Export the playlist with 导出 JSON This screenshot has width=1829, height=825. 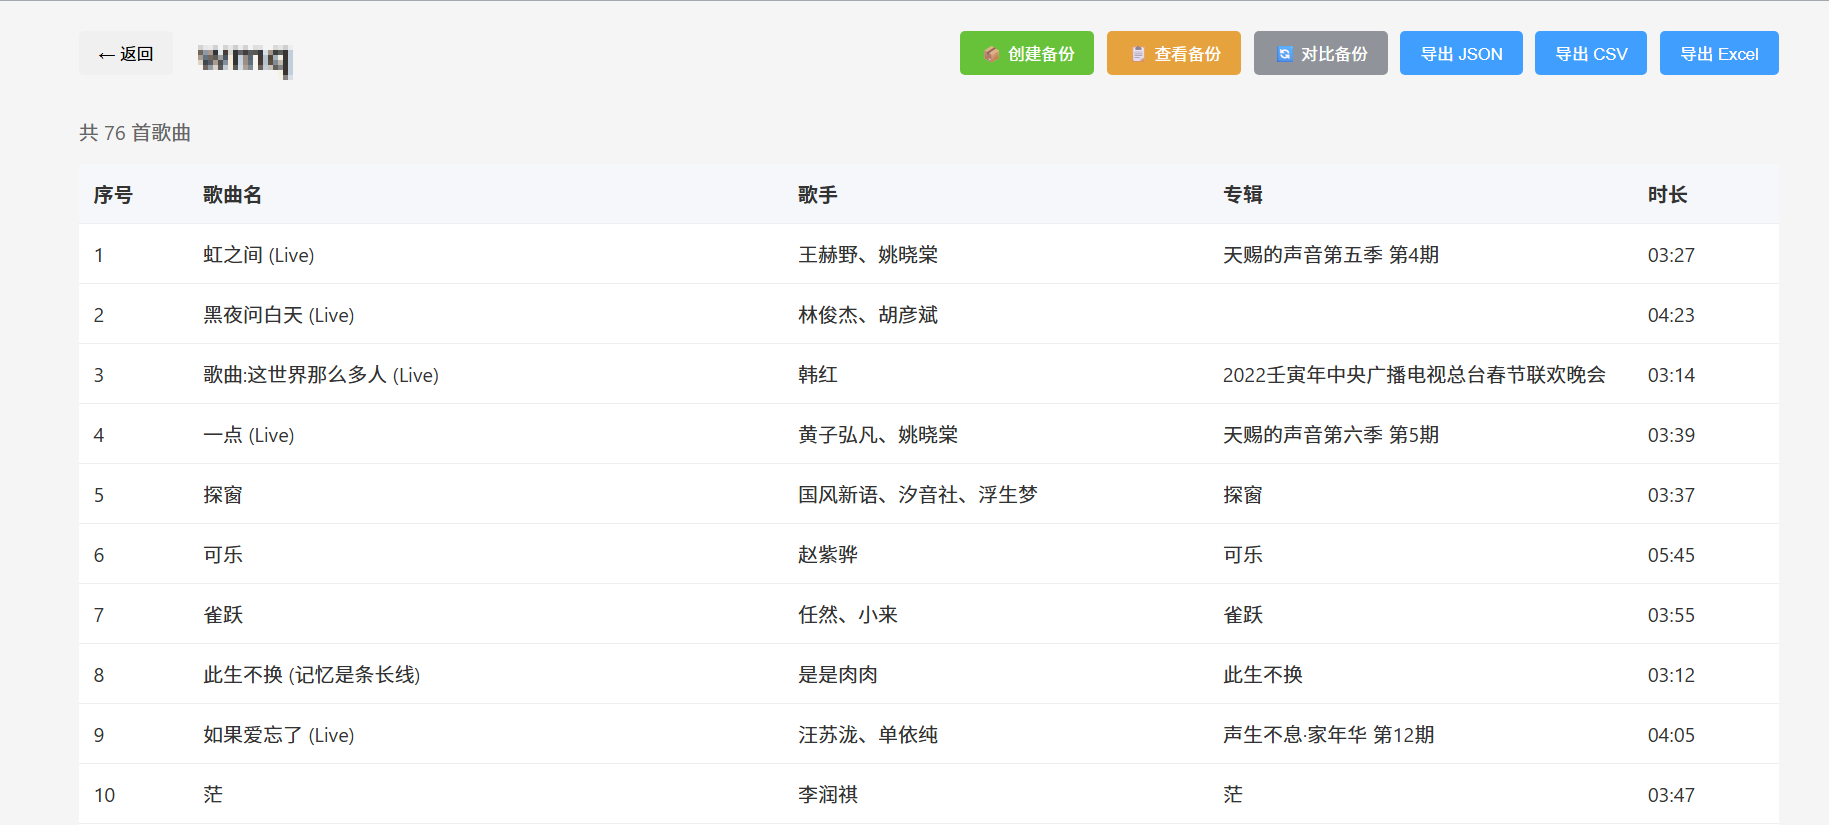pyautogui.click(x=1460, y=54)
